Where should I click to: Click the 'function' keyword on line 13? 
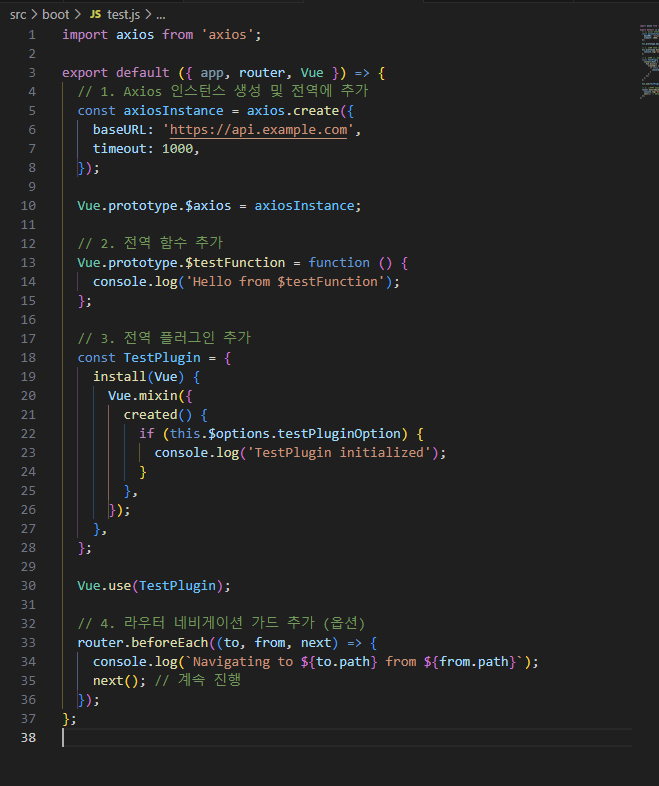point(339,263)
